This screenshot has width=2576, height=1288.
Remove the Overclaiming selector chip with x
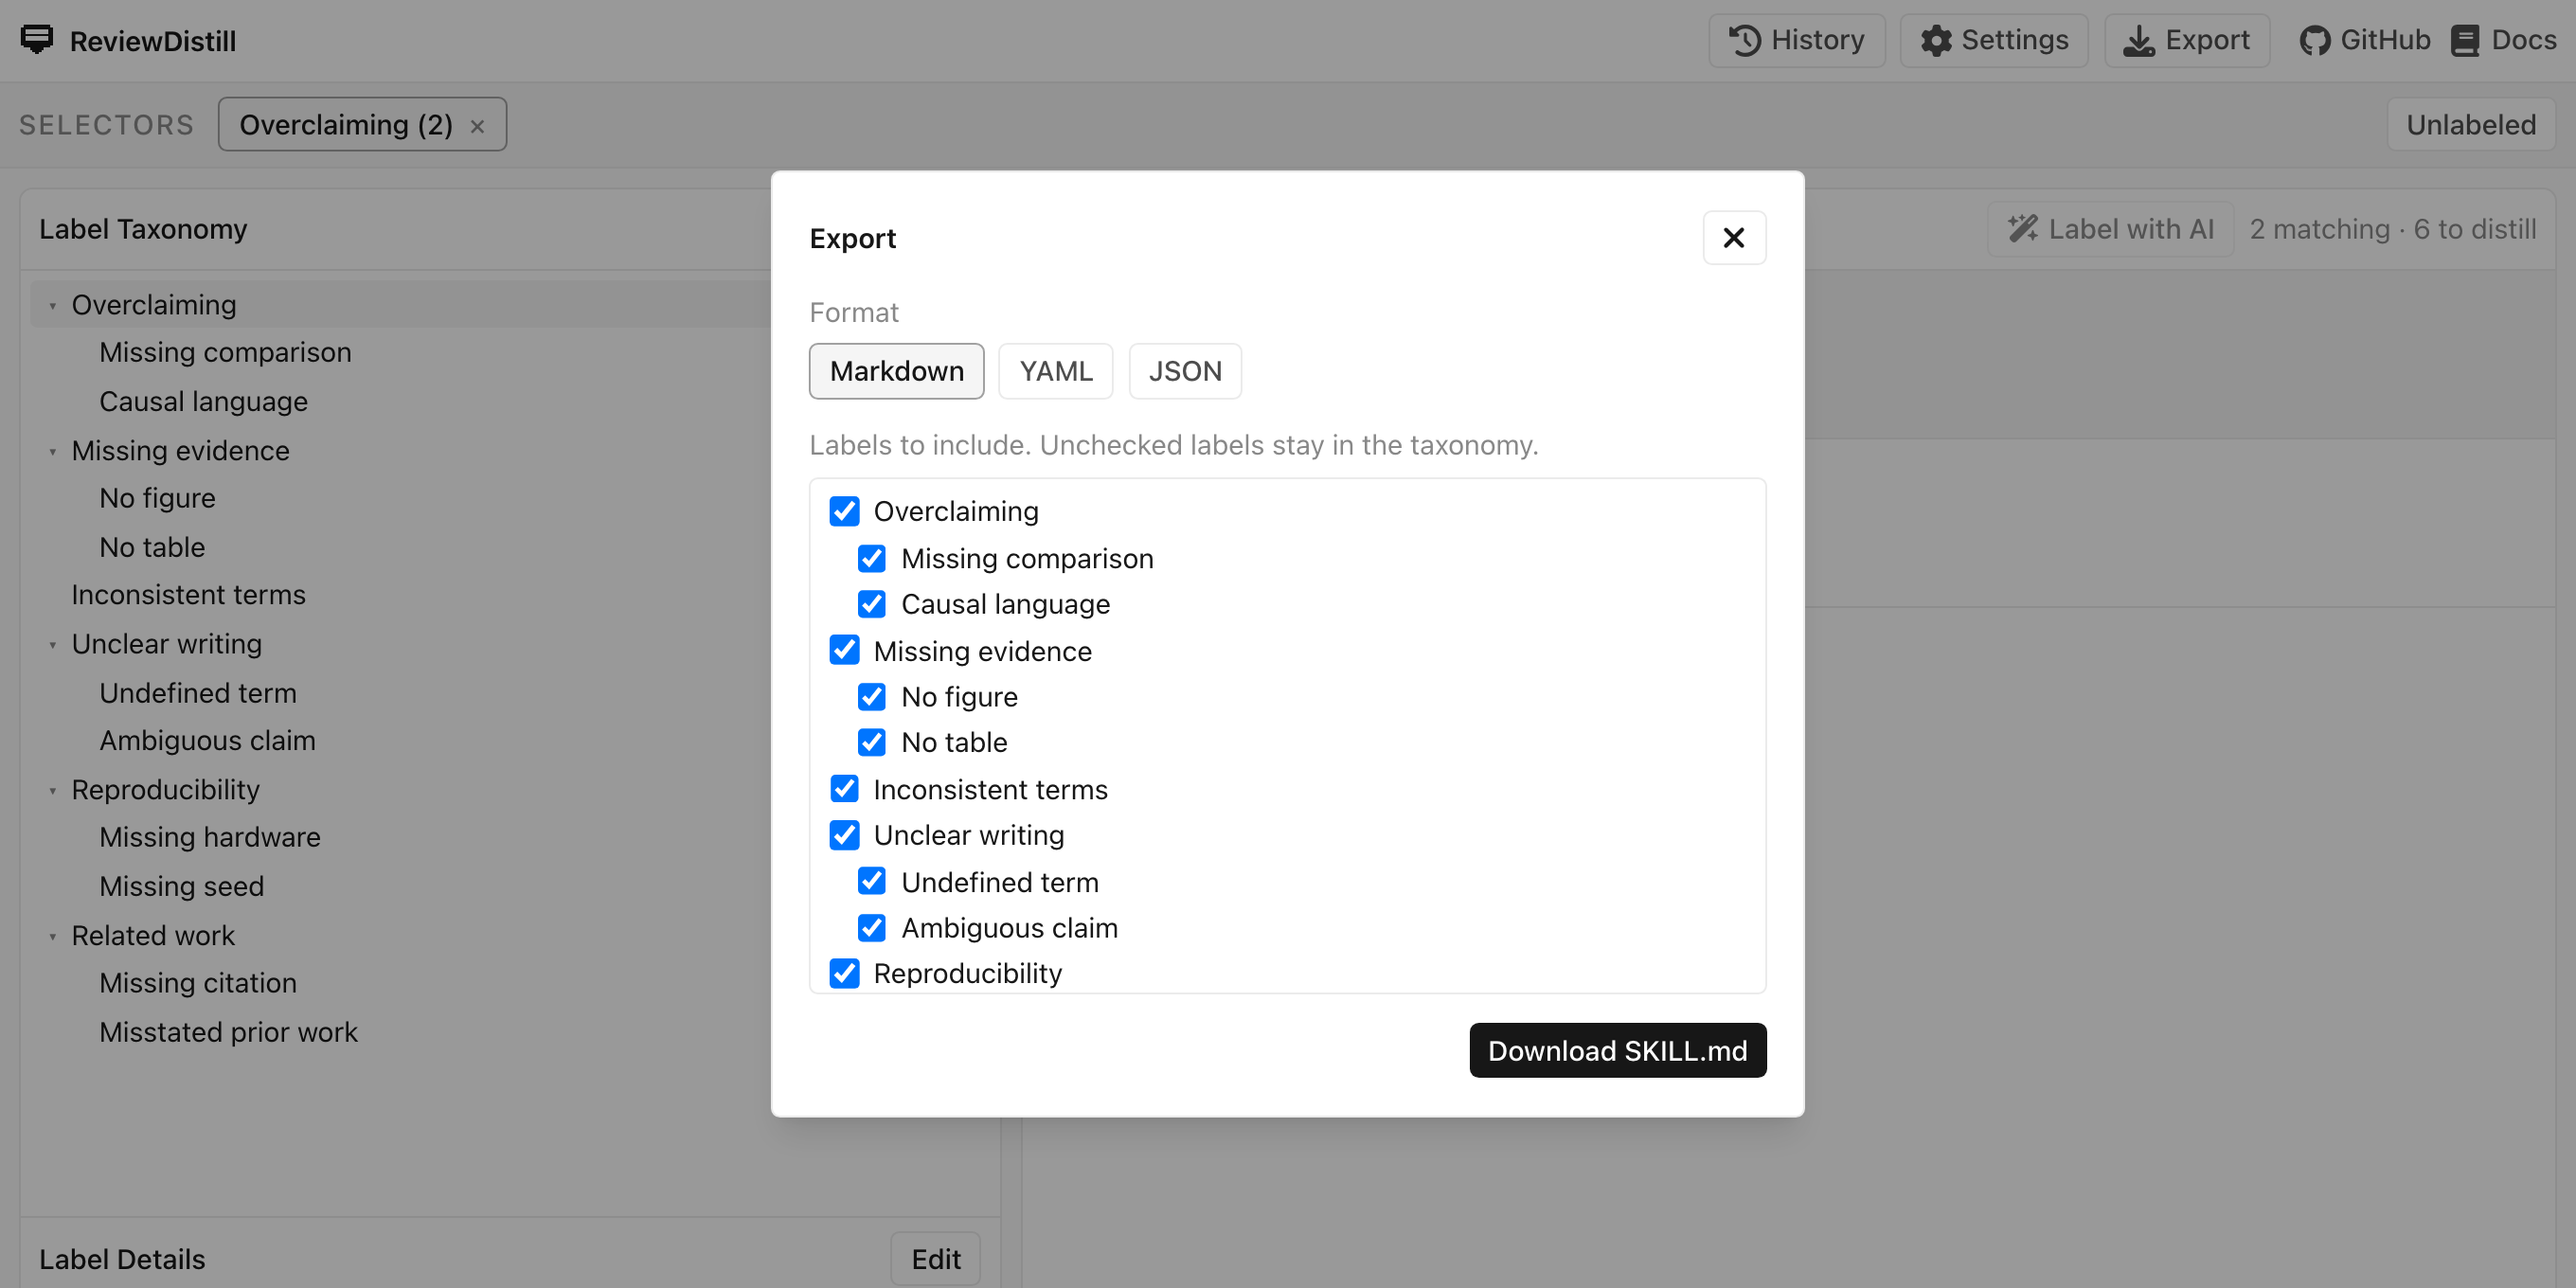(478, 126)
